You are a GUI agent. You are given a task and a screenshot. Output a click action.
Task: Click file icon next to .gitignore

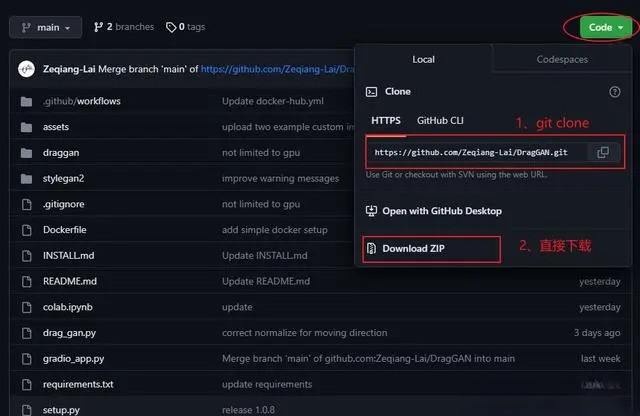[27, 204]
